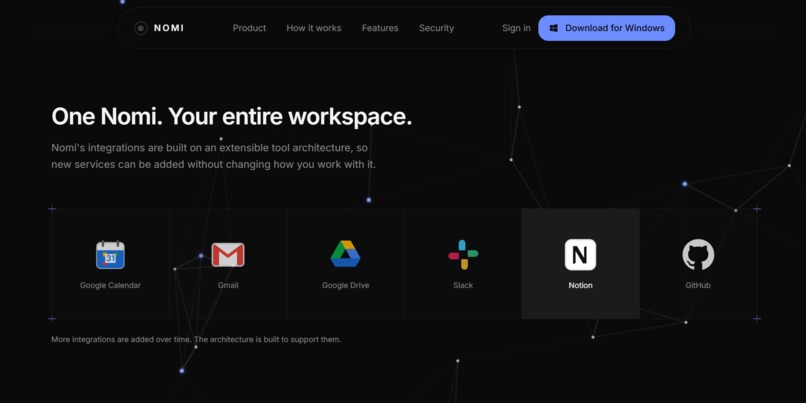Click the GitHub label text
Viewport: 806px width, 403px height.
click(x=698, y=285)
